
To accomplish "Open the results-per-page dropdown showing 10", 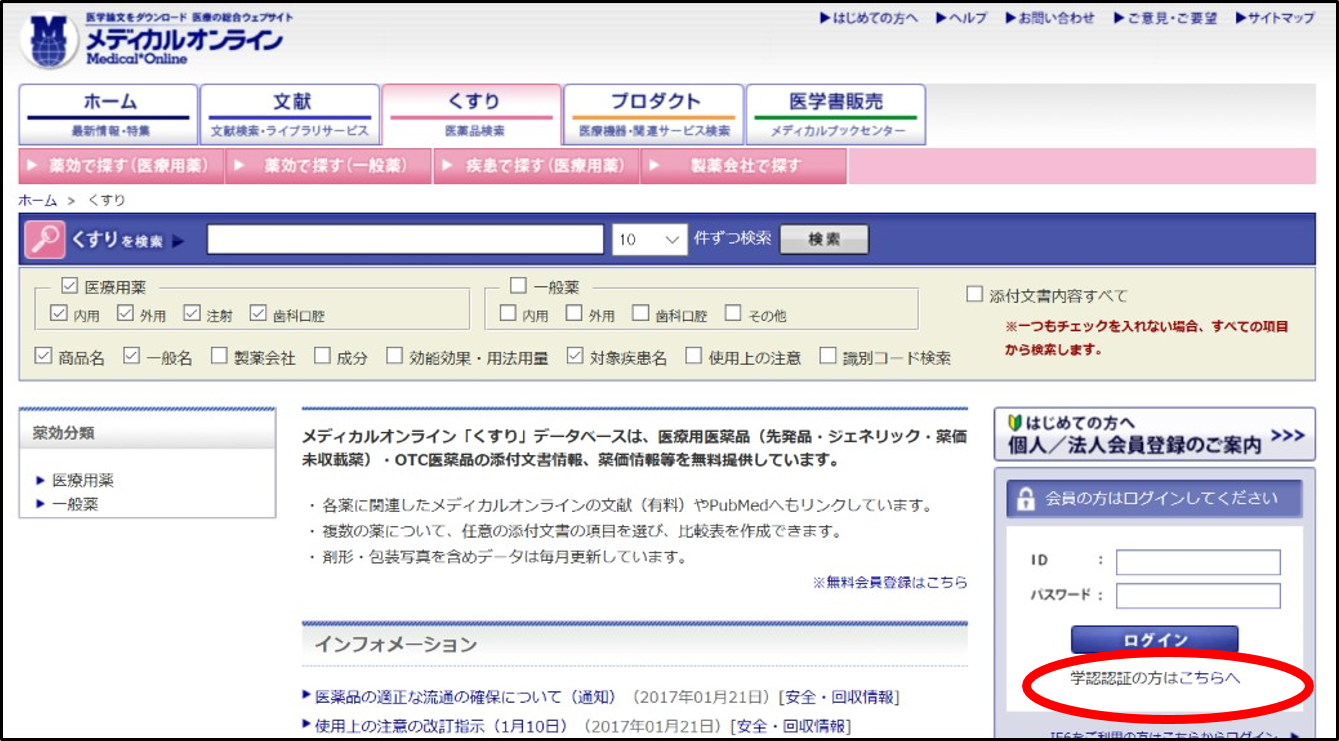I will 649,240.
